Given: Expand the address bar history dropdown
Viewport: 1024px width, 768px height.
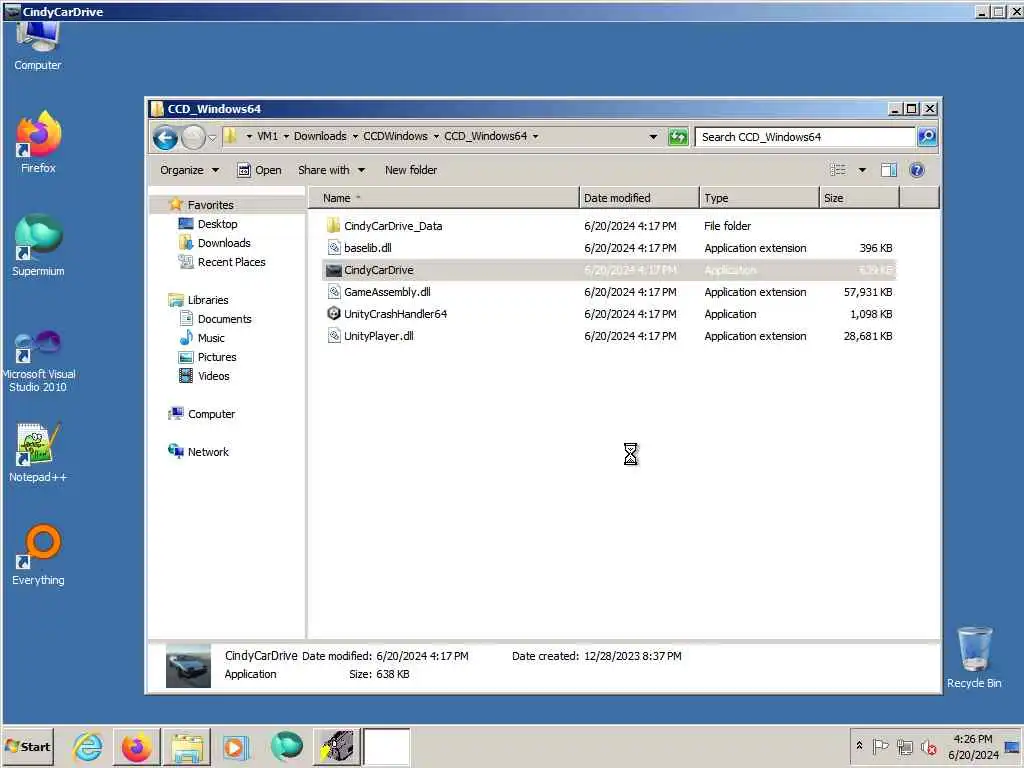Looking at the screenshot, I should click(653, 136).
